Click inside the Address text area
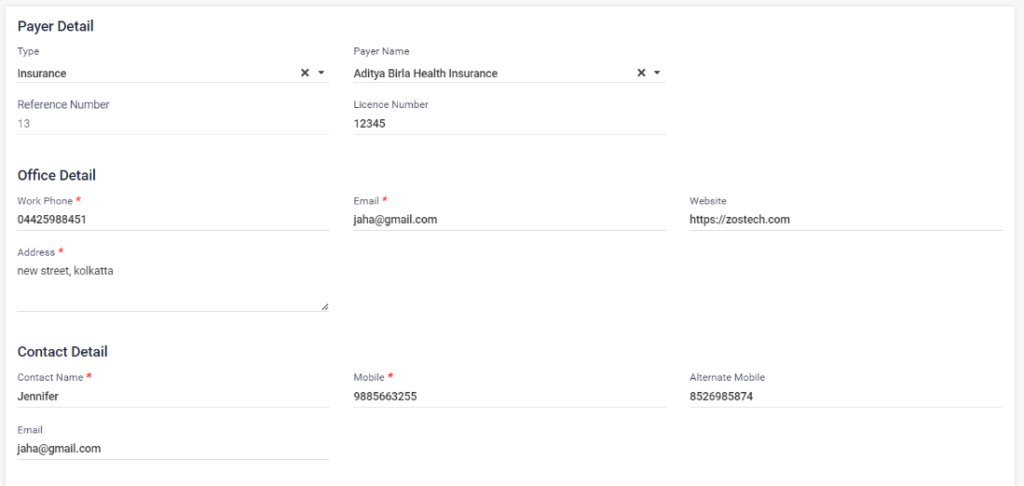The height and width of the screenshot is (486, 1024). [x=172, y=285]
